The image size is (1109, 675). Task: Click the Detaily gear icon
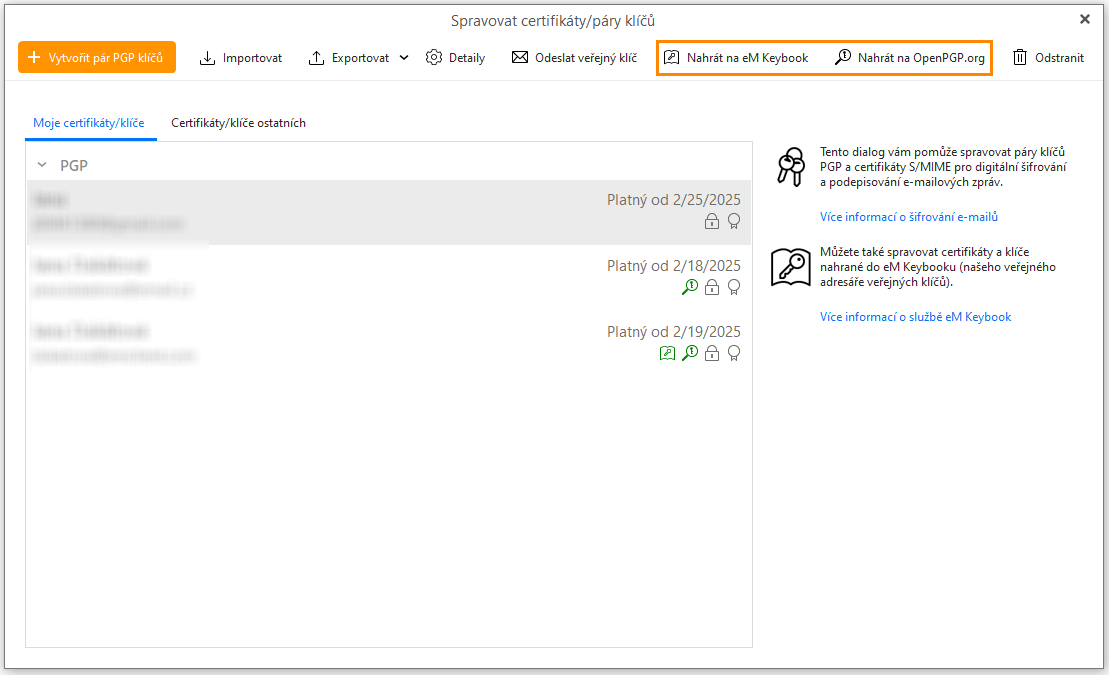[x=433, y=58]
